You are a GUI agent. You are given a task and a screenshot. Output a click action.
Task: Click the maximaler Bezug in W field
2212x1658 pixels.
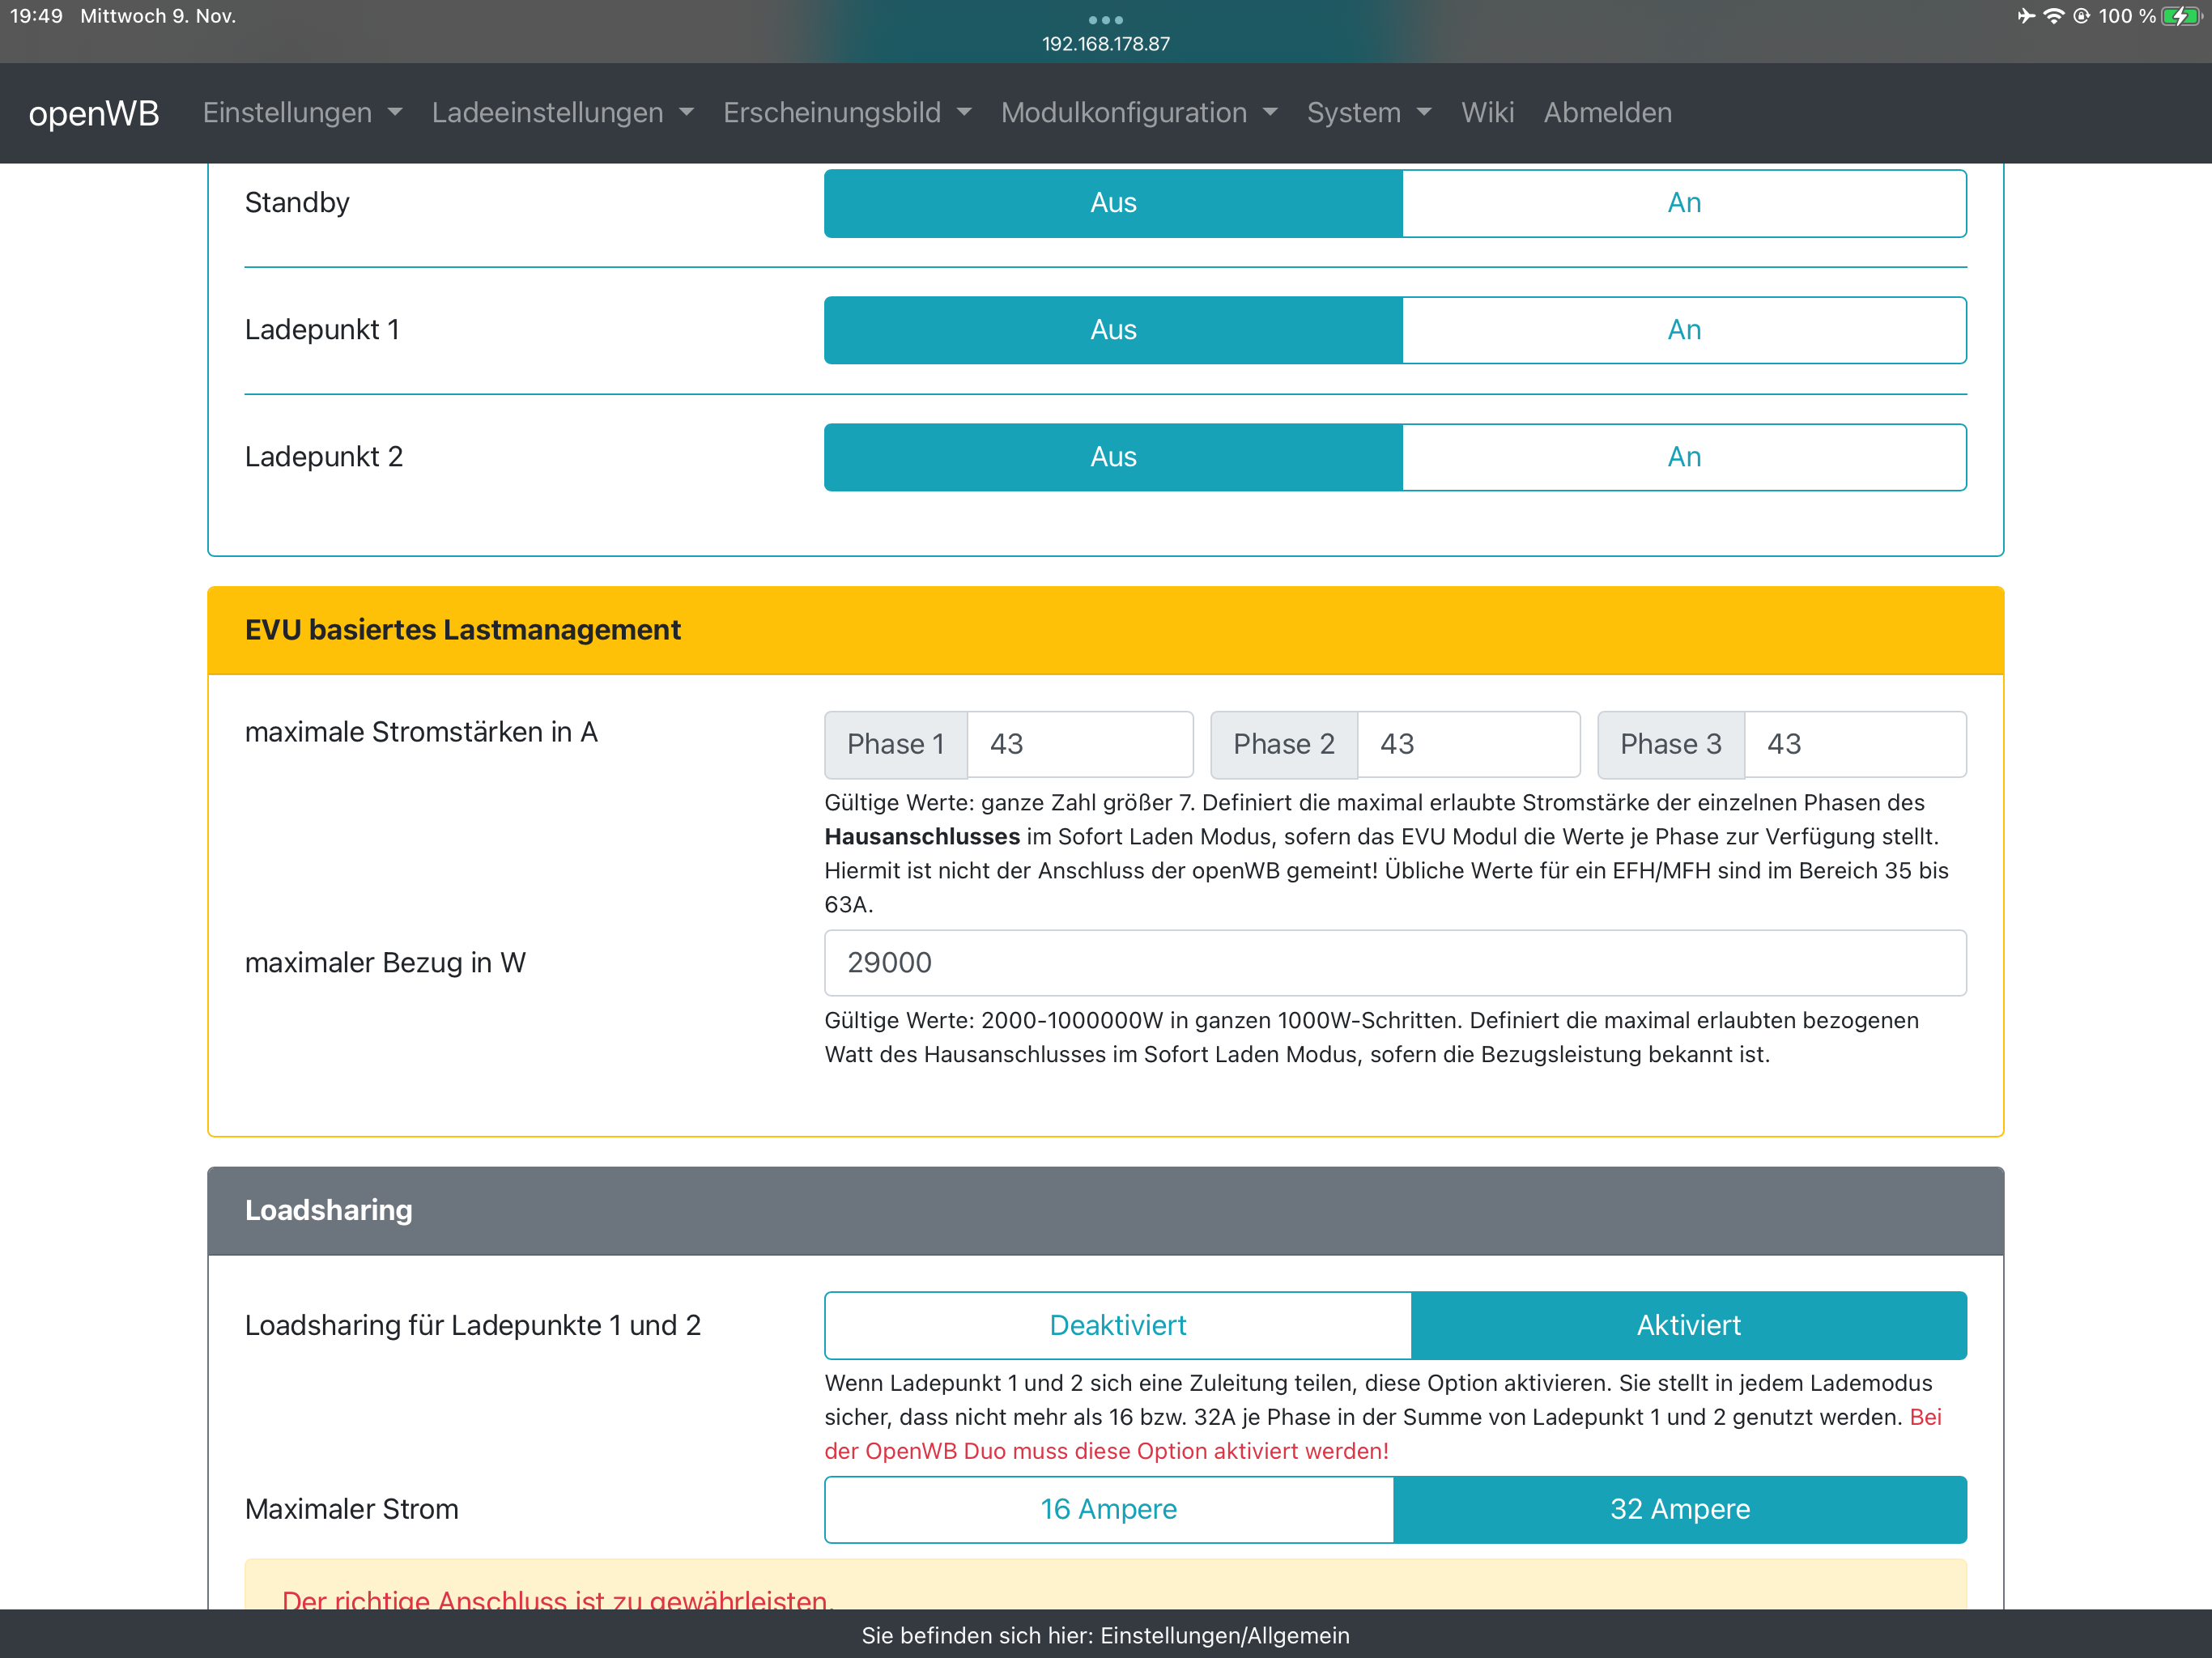[x=1394, y=962]
